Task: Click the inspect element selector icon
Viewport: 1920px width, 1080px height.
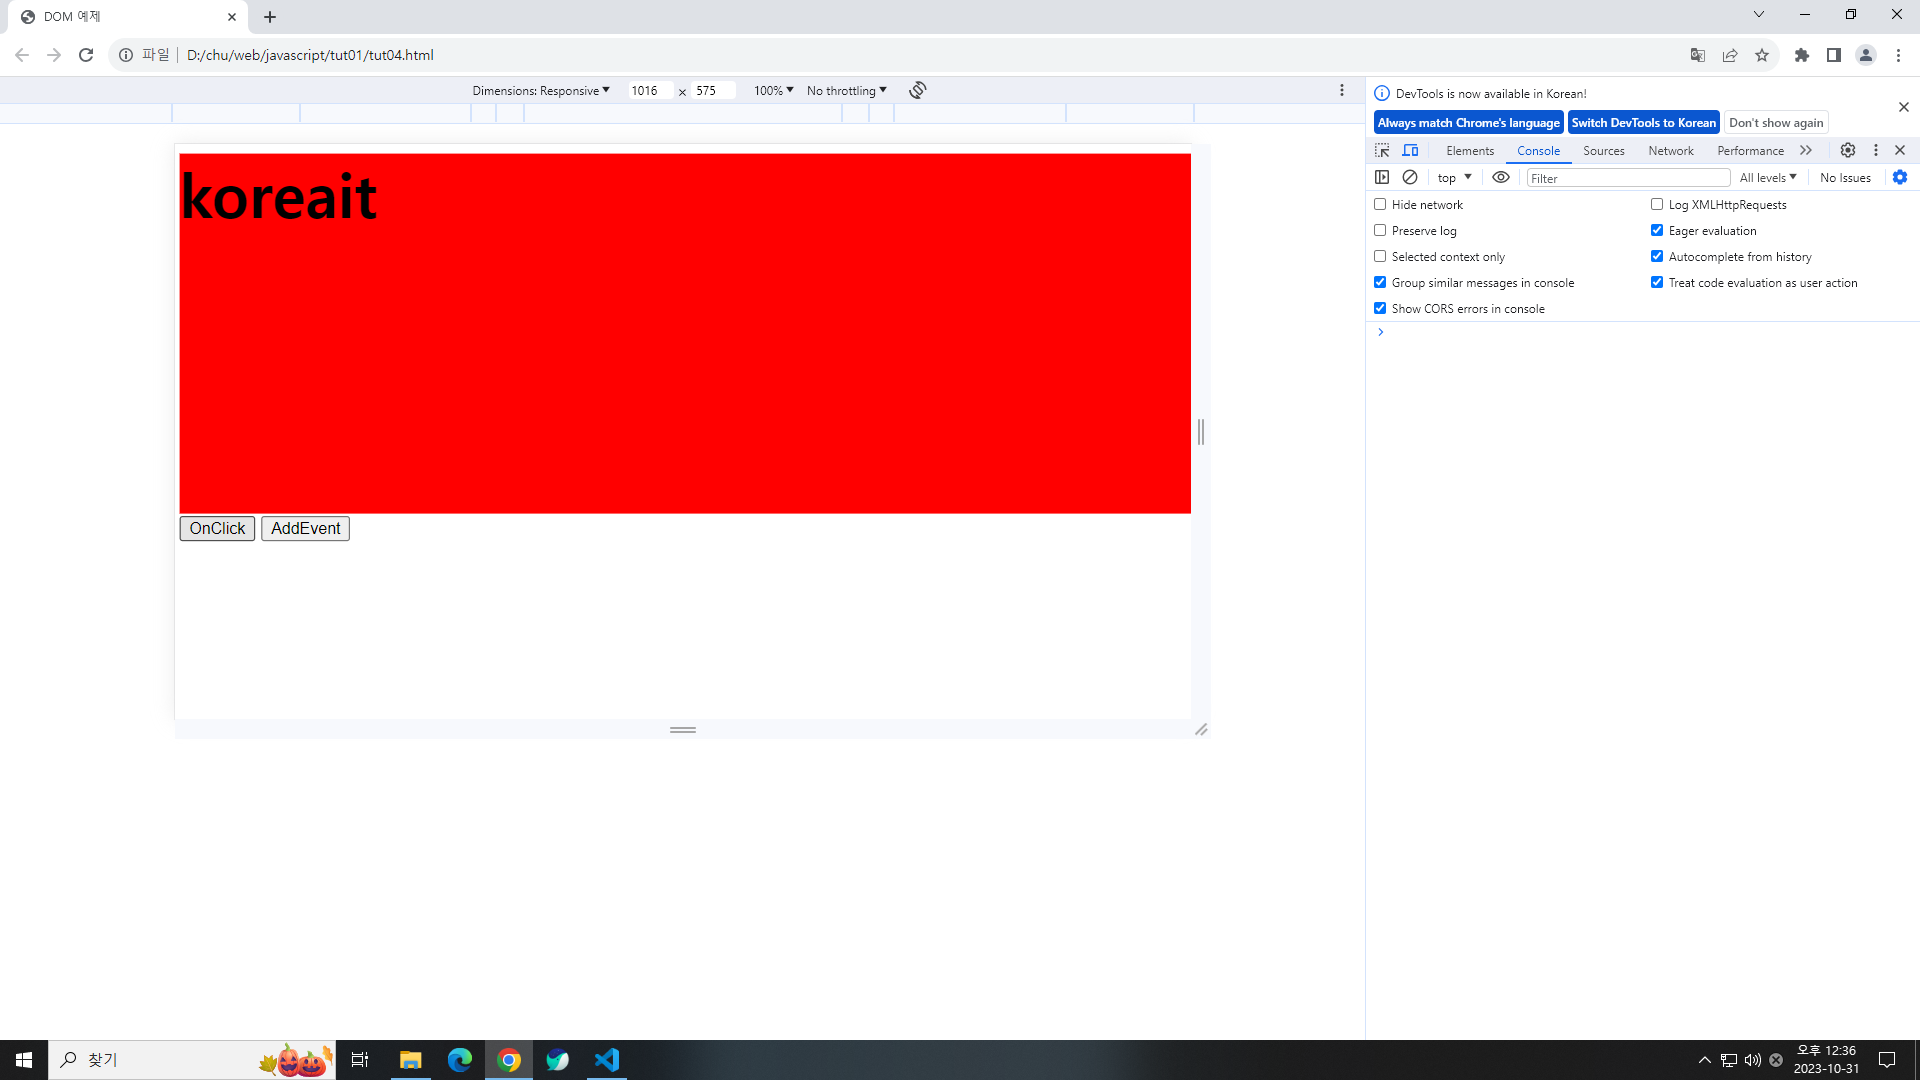Action: [x=1382, y=150]
